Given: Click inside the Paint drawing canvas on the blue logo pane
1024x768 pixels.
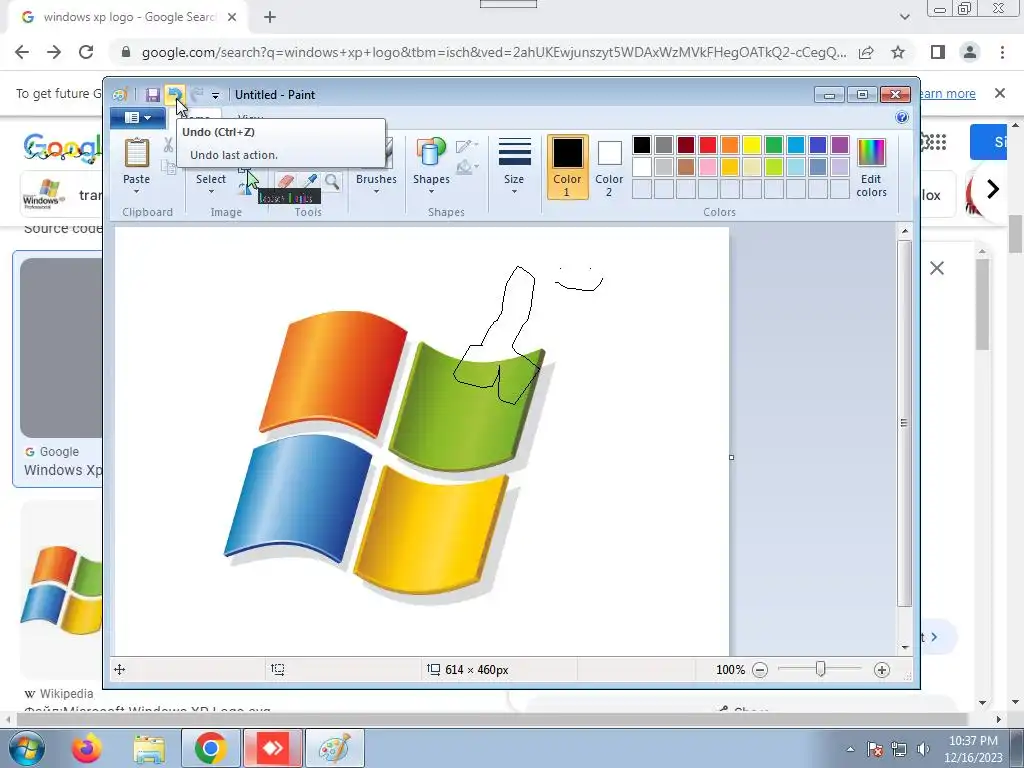Looking at the screenshot, I should 297,496.
